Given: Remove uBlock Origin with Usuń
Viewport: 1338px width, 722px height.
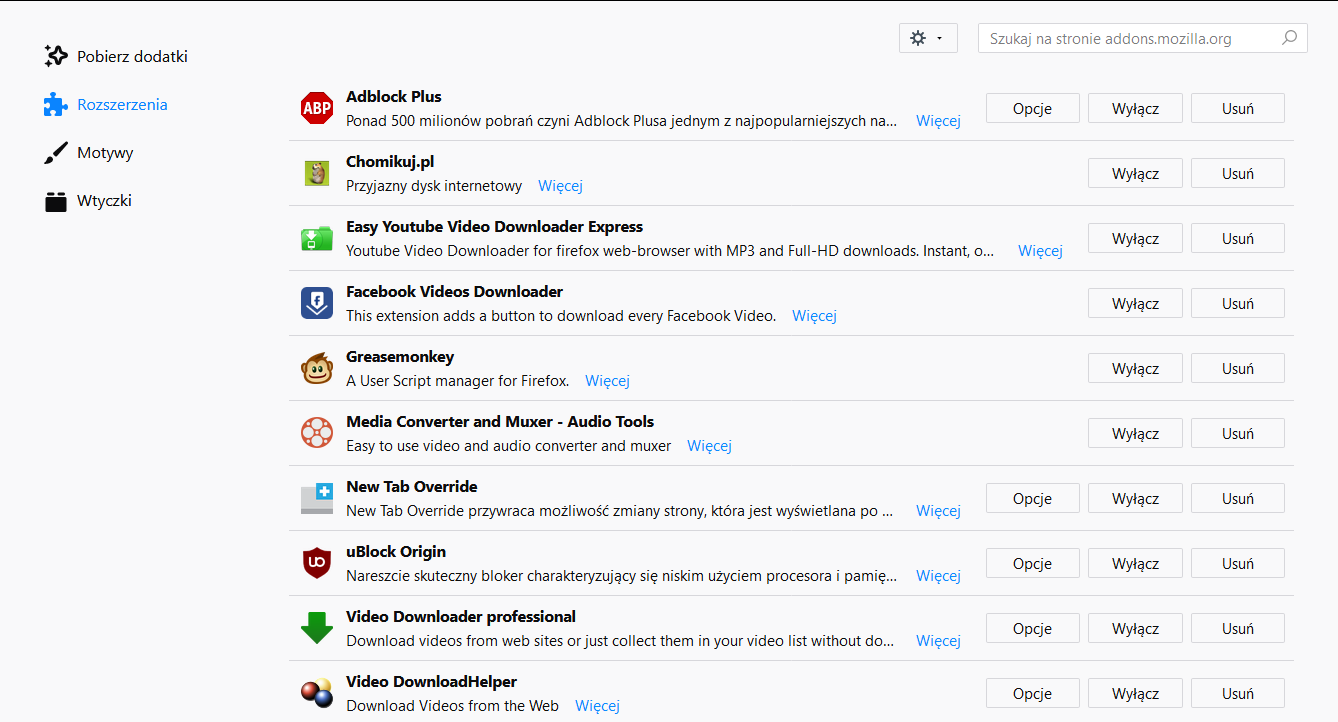Looking at the screenshot, I should [x=1237, y=563].
